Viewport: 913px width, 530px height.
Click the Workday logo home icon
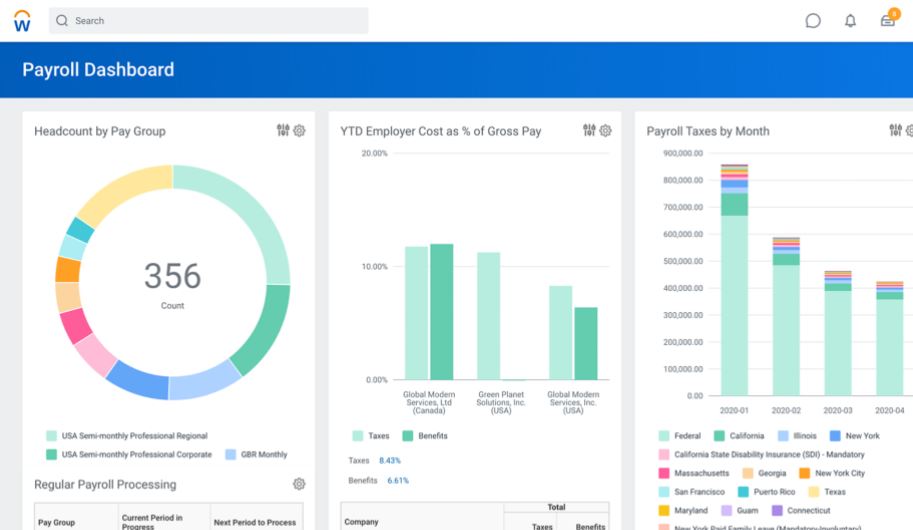click(x=22, y=21)
